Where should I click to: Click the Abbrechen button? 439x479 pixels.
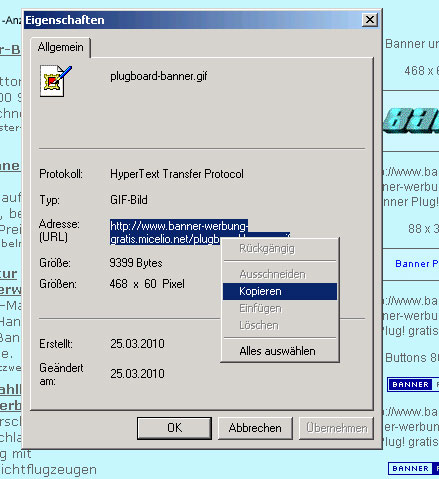click(255, 428)
